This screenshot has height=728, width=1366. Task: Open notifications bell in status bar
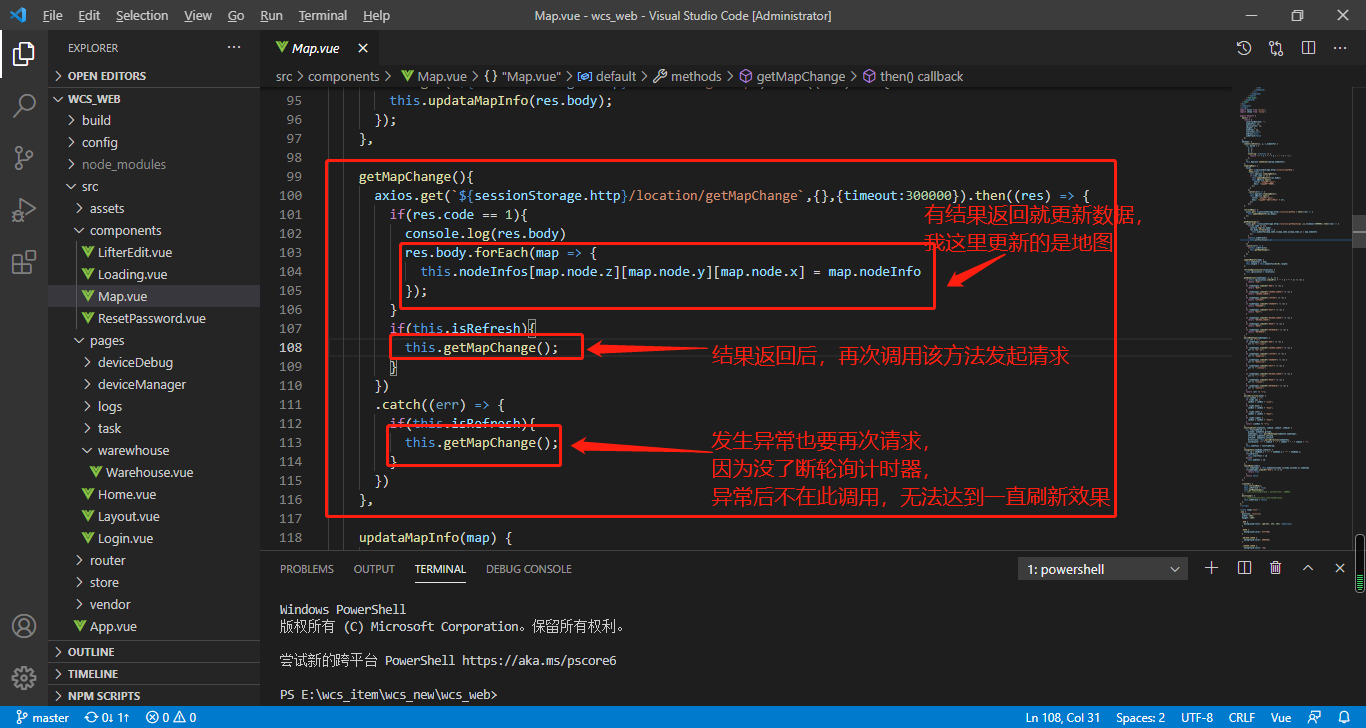pos(1345,717)
